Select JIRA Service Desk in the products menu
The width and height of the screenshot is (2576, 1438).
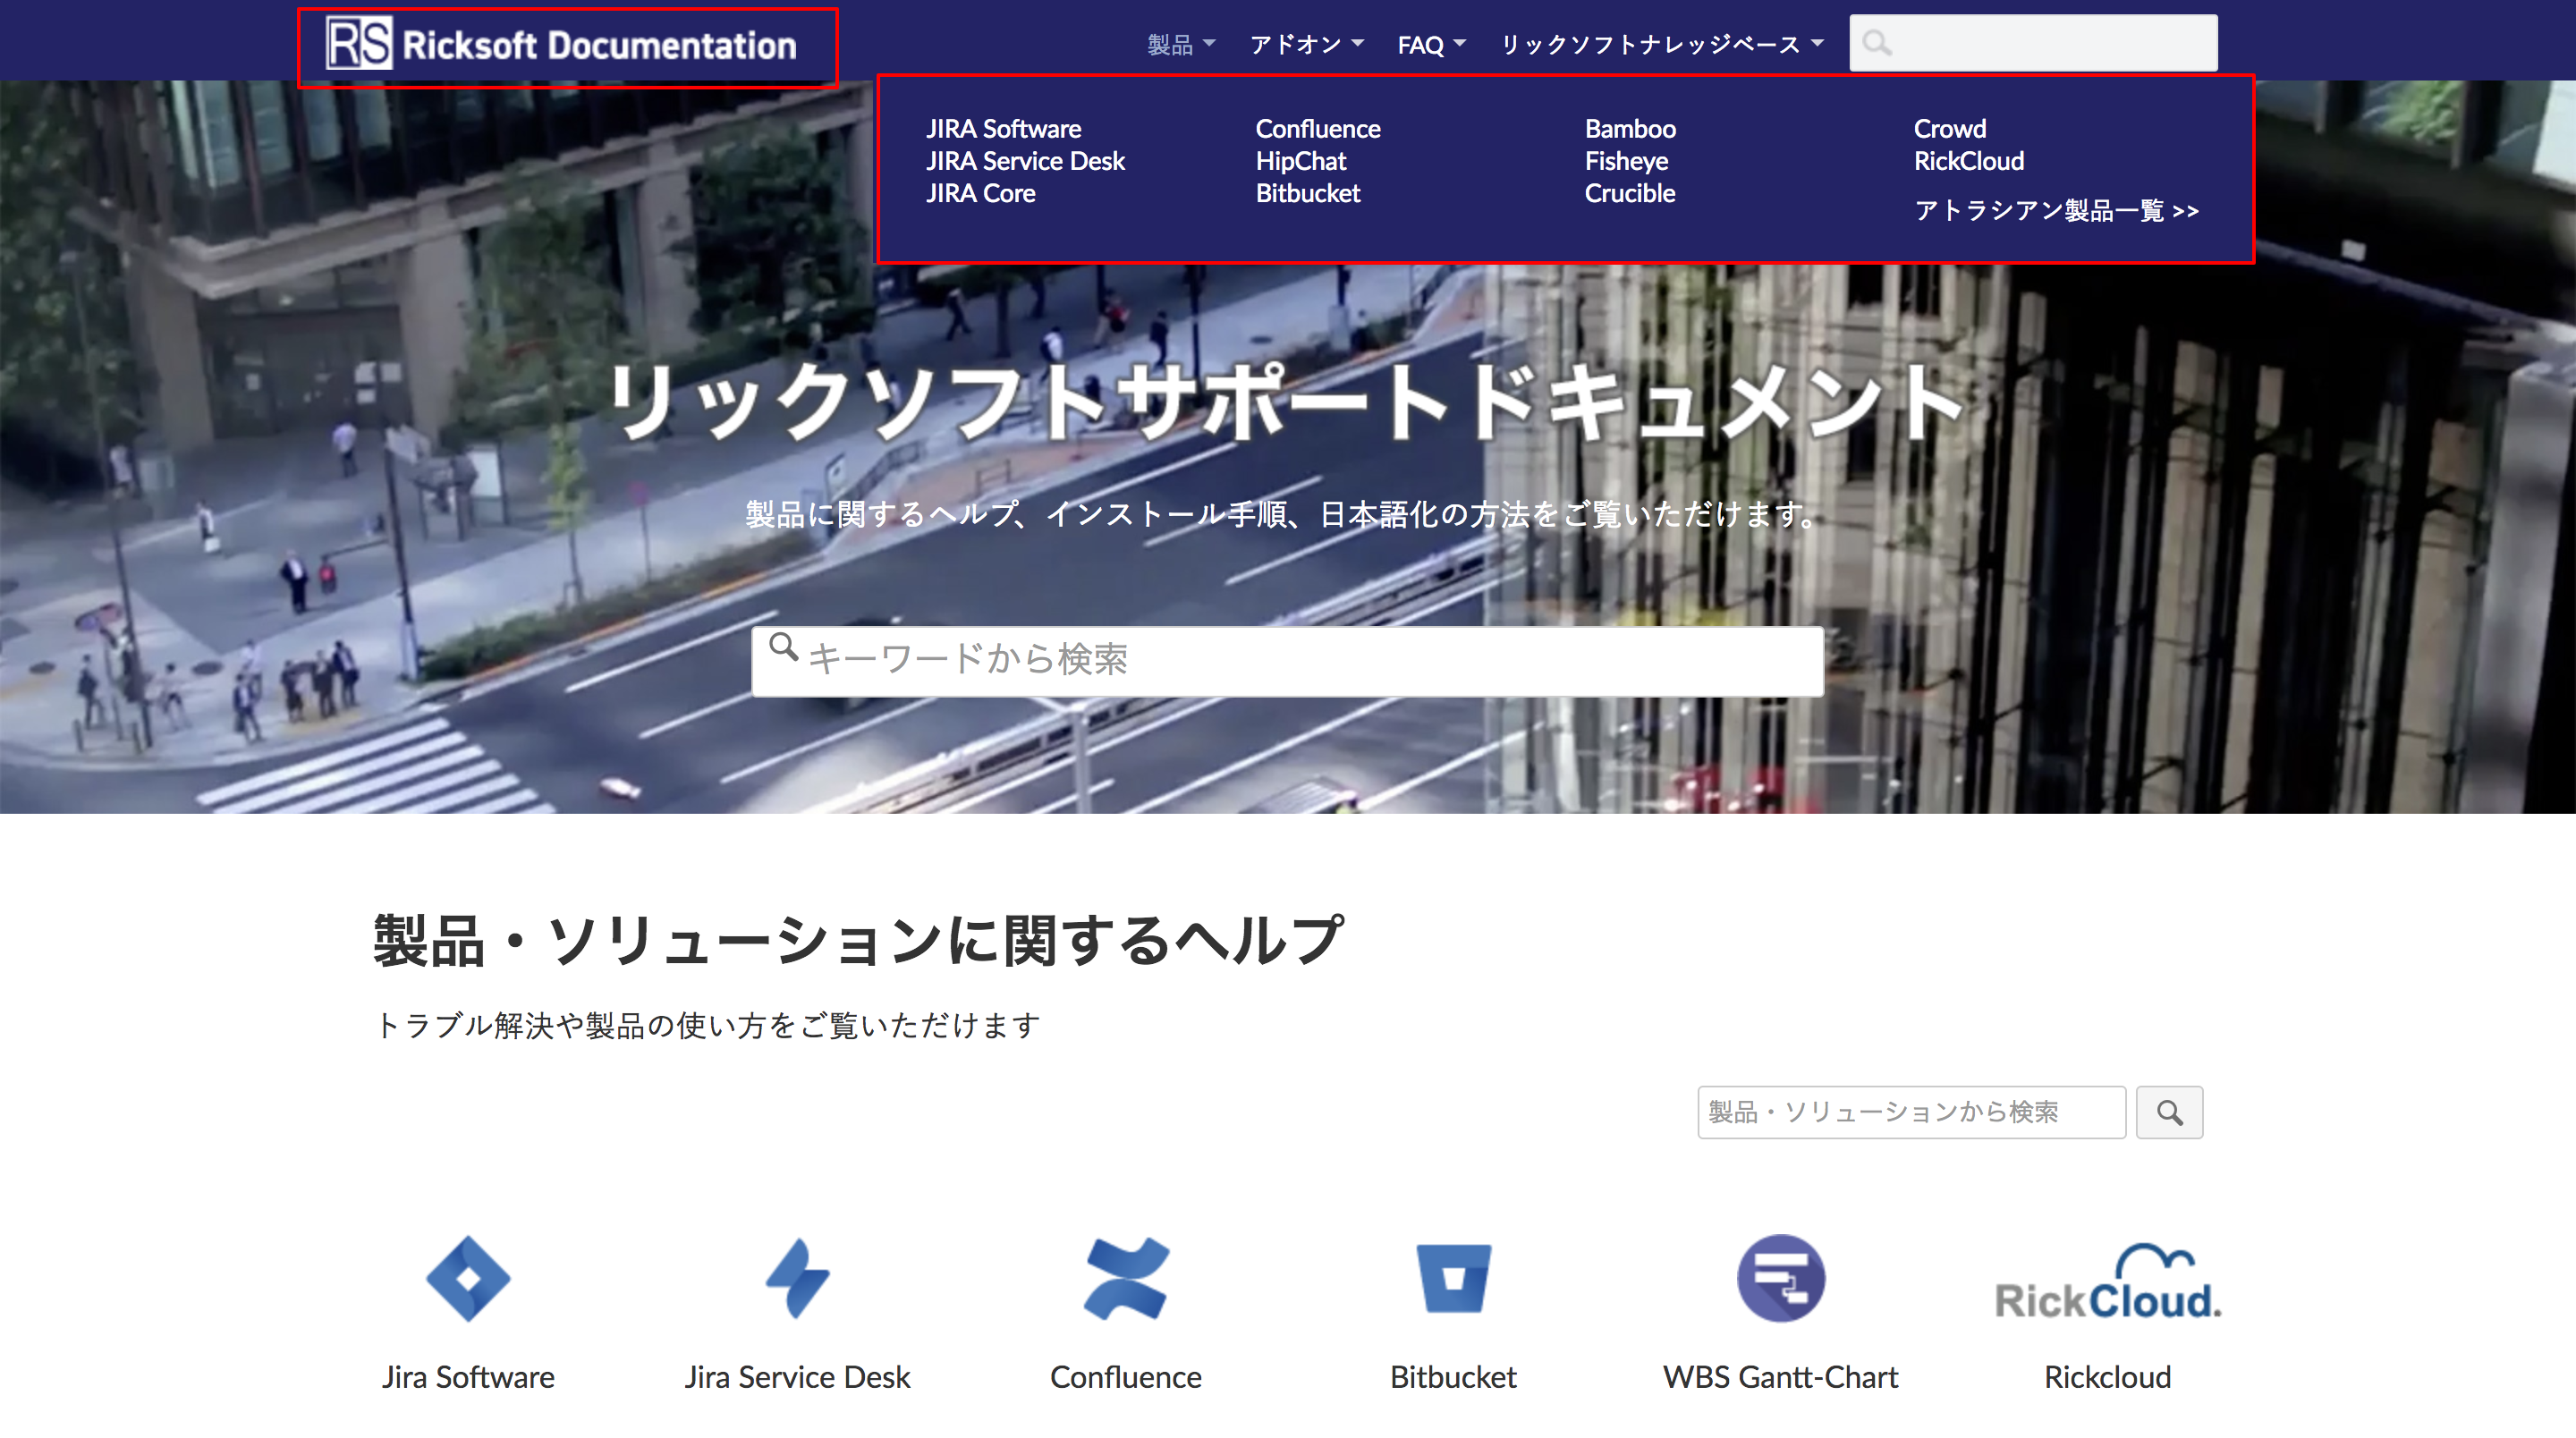pos(1025,161)
